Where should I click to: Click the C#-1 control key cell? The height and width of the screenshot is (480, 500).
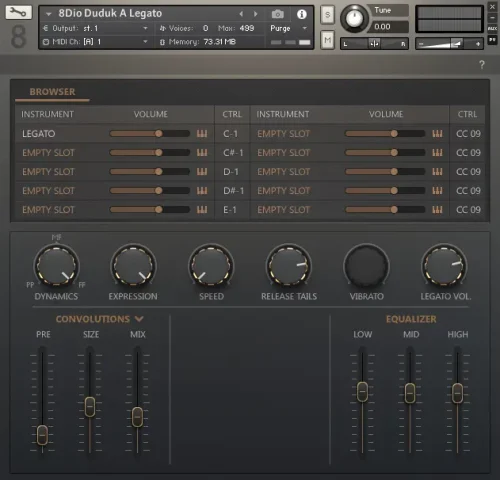point(233,153)
